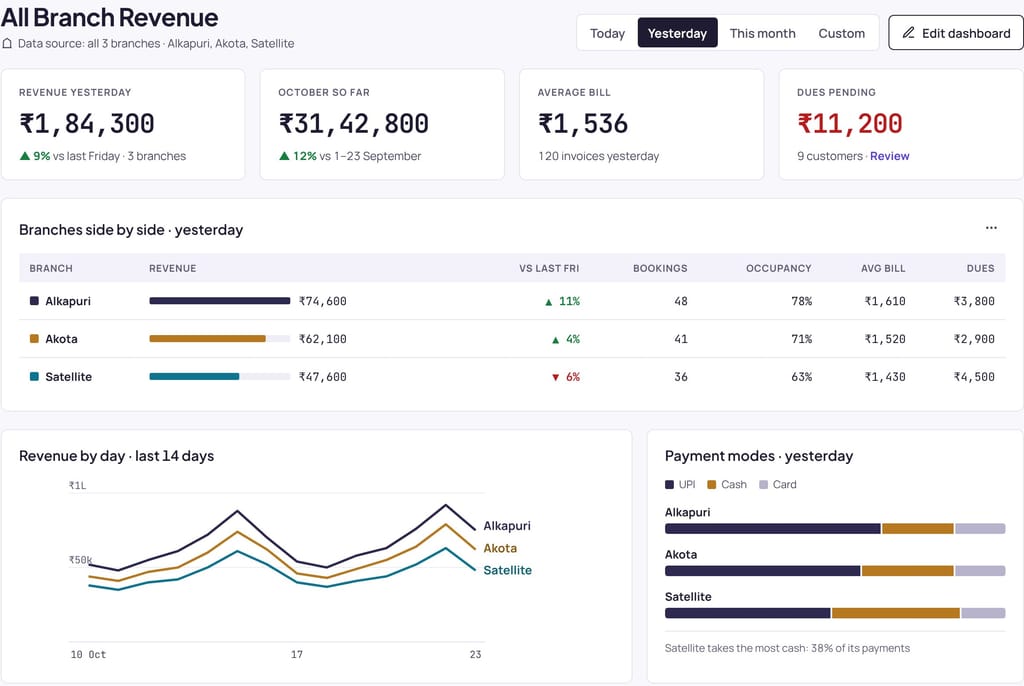Sort by the Bookings column header

click(660, 269)
